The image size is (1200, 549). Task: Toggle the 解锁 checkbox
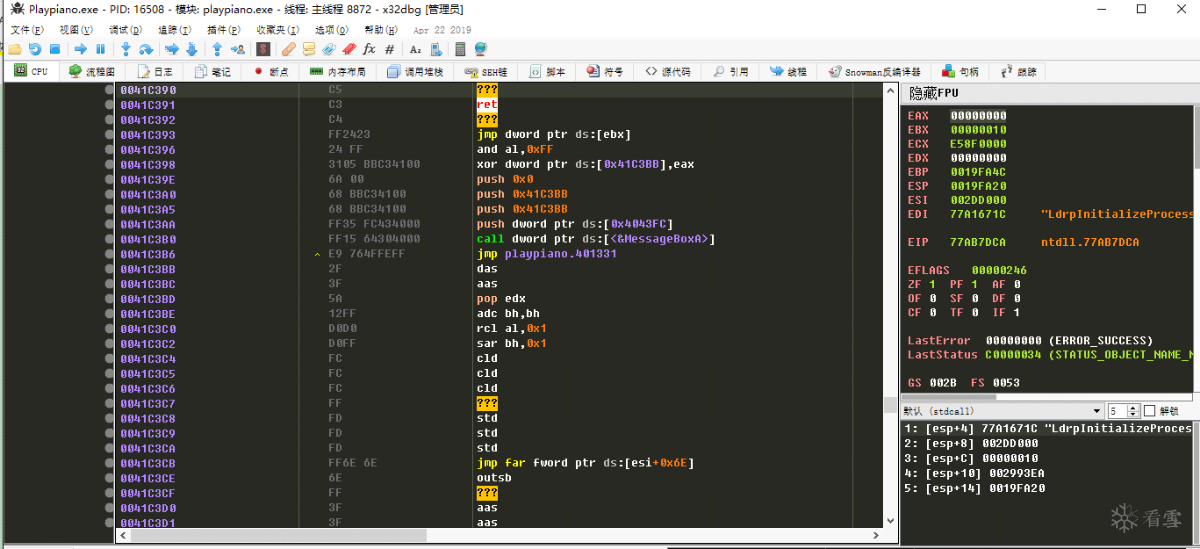(1149, 411)
